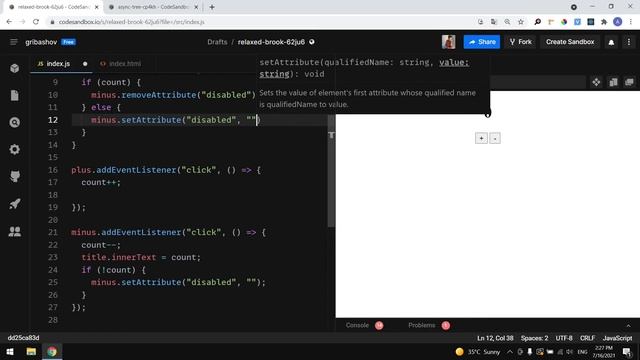Click the preview bar-chart windows icon
The image size is (640, 360).
(613, 82)
